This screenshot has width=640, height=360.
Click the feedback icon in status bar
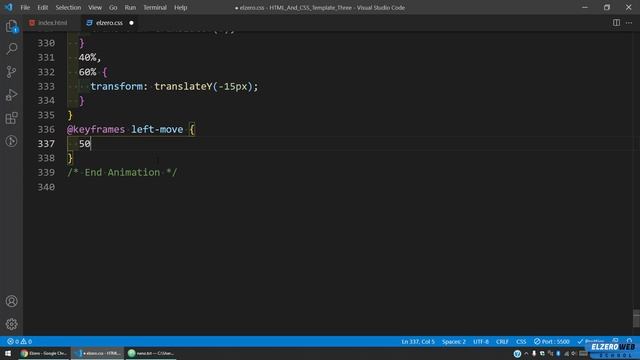point(615,340)
